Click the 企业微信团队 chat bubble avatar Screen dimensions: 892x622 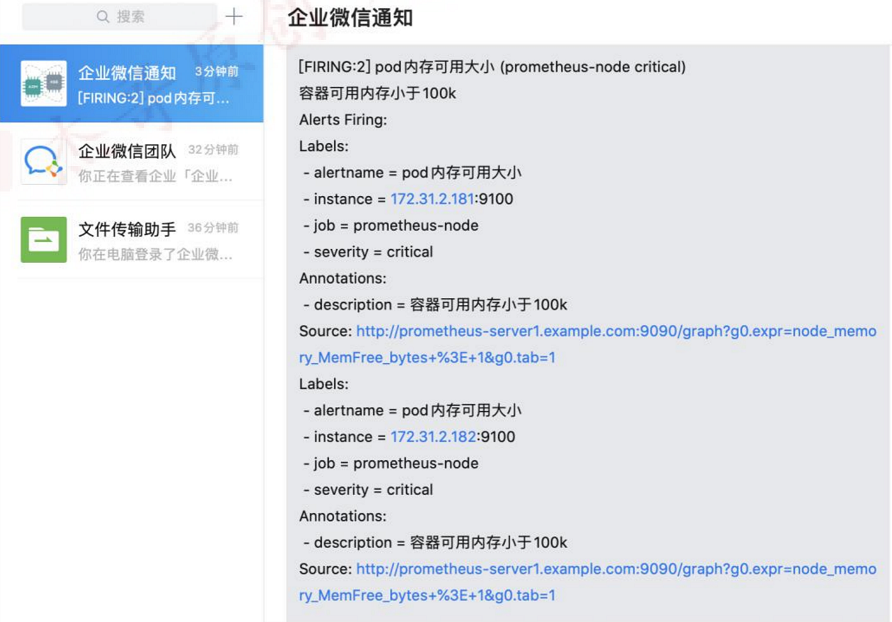pyautogui.click(x=44, y=162)
